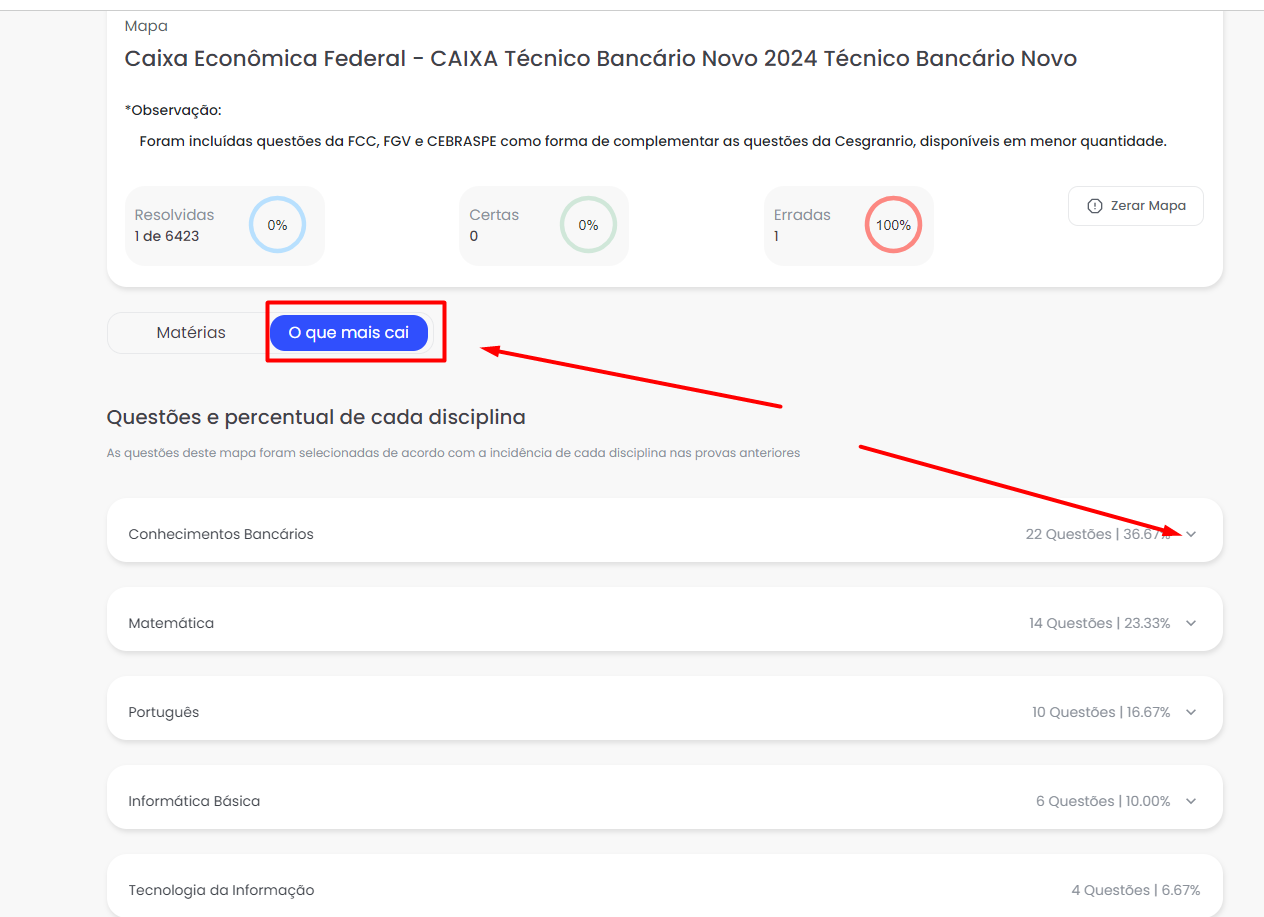Expand the Português chevron arrow

(1191, 712)
